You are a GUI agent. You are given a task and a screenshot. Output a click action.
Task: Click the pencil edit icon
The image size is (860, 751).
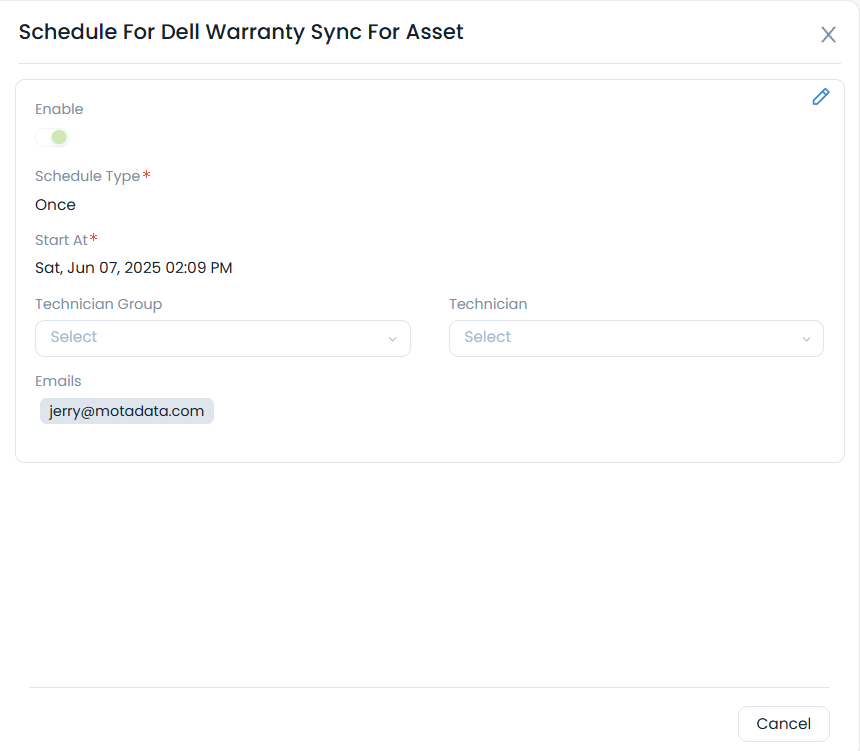821,97
